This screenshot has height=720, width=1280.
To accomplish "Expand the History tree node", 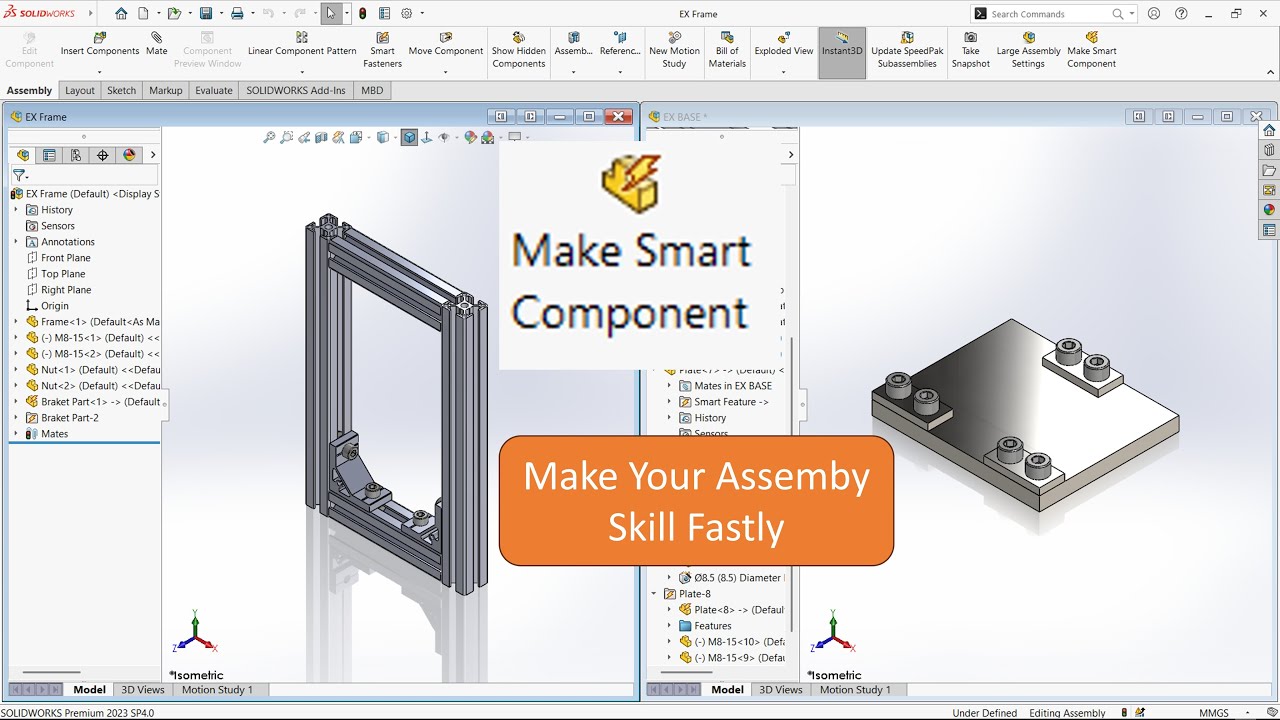I will pos(16,210).
